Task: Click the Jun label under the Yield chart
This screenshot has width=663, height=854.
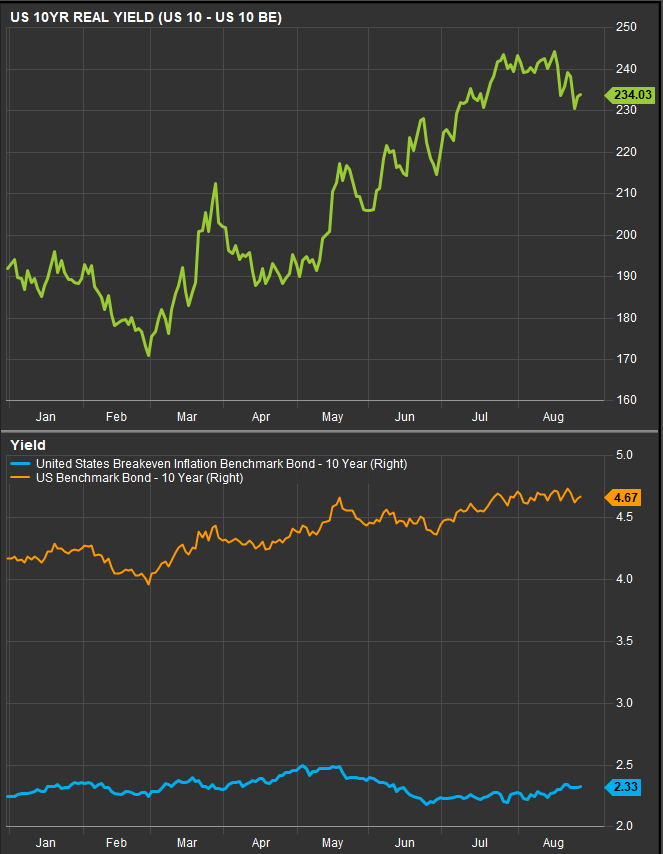Action: (x=405, y=843)
